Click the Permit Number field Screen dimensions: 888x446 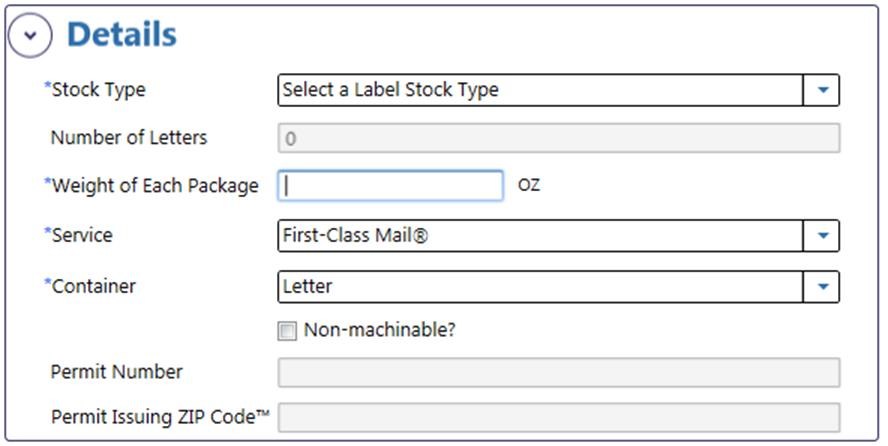tap(558, 372)
